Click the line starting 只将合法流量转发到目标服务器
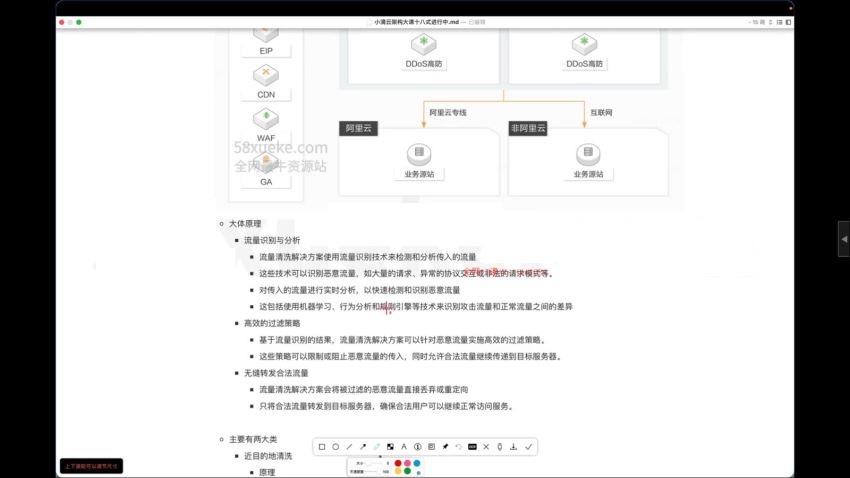 [387, 406]
